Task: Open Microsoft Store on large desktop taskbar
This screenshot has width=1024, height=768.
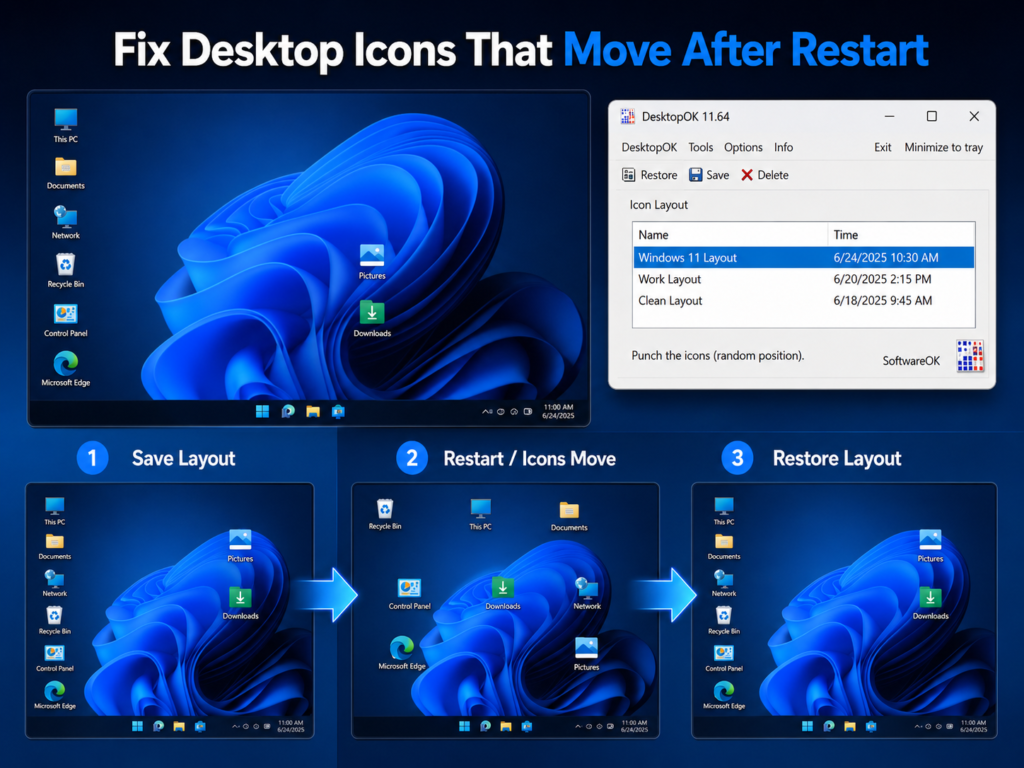Action: click(x=338, y=411)
